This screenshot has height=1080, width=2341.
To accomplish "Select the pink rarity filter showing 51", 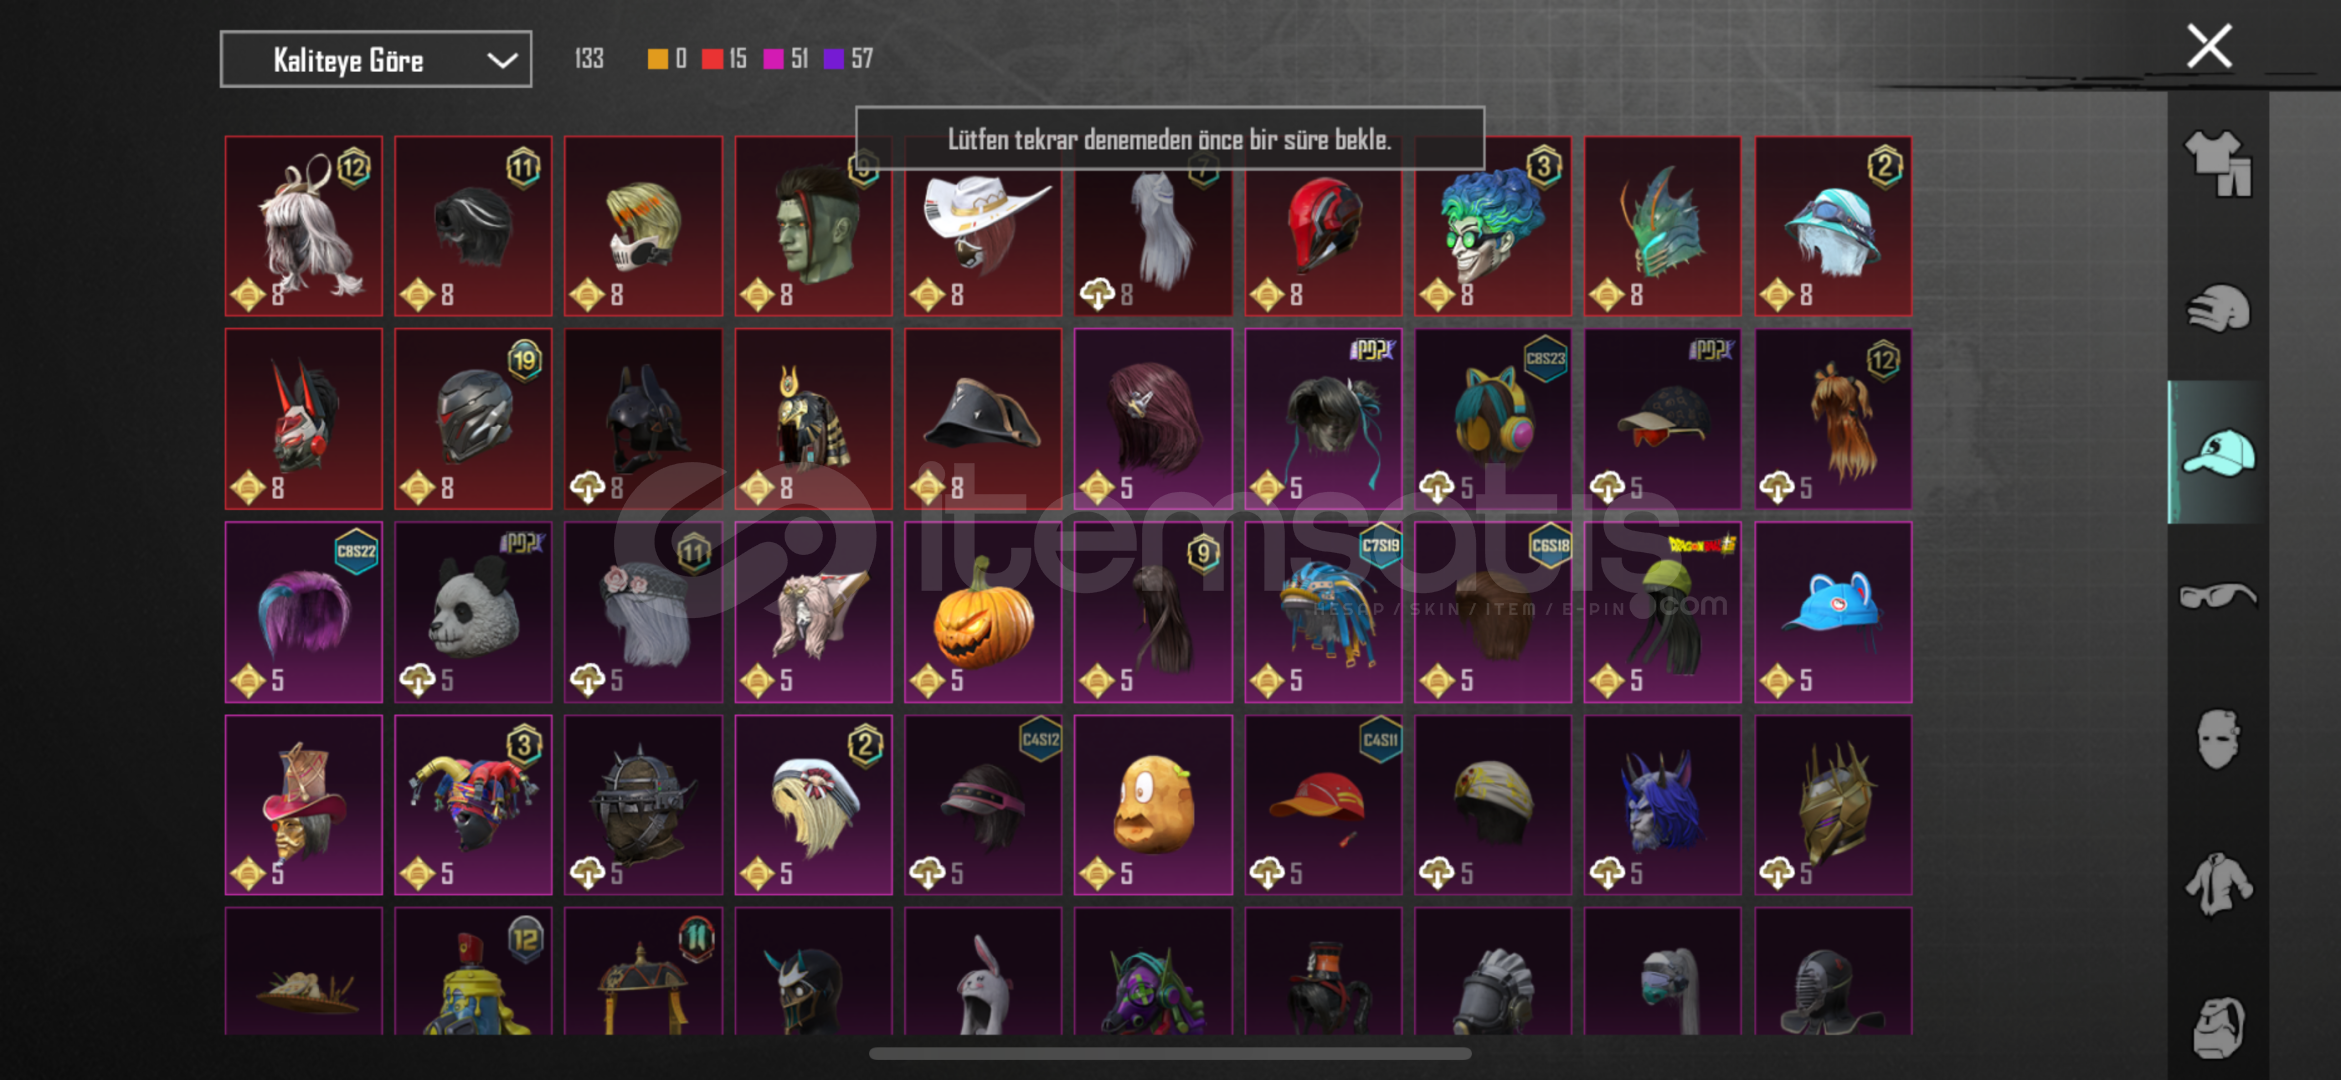I will point(785,59).
